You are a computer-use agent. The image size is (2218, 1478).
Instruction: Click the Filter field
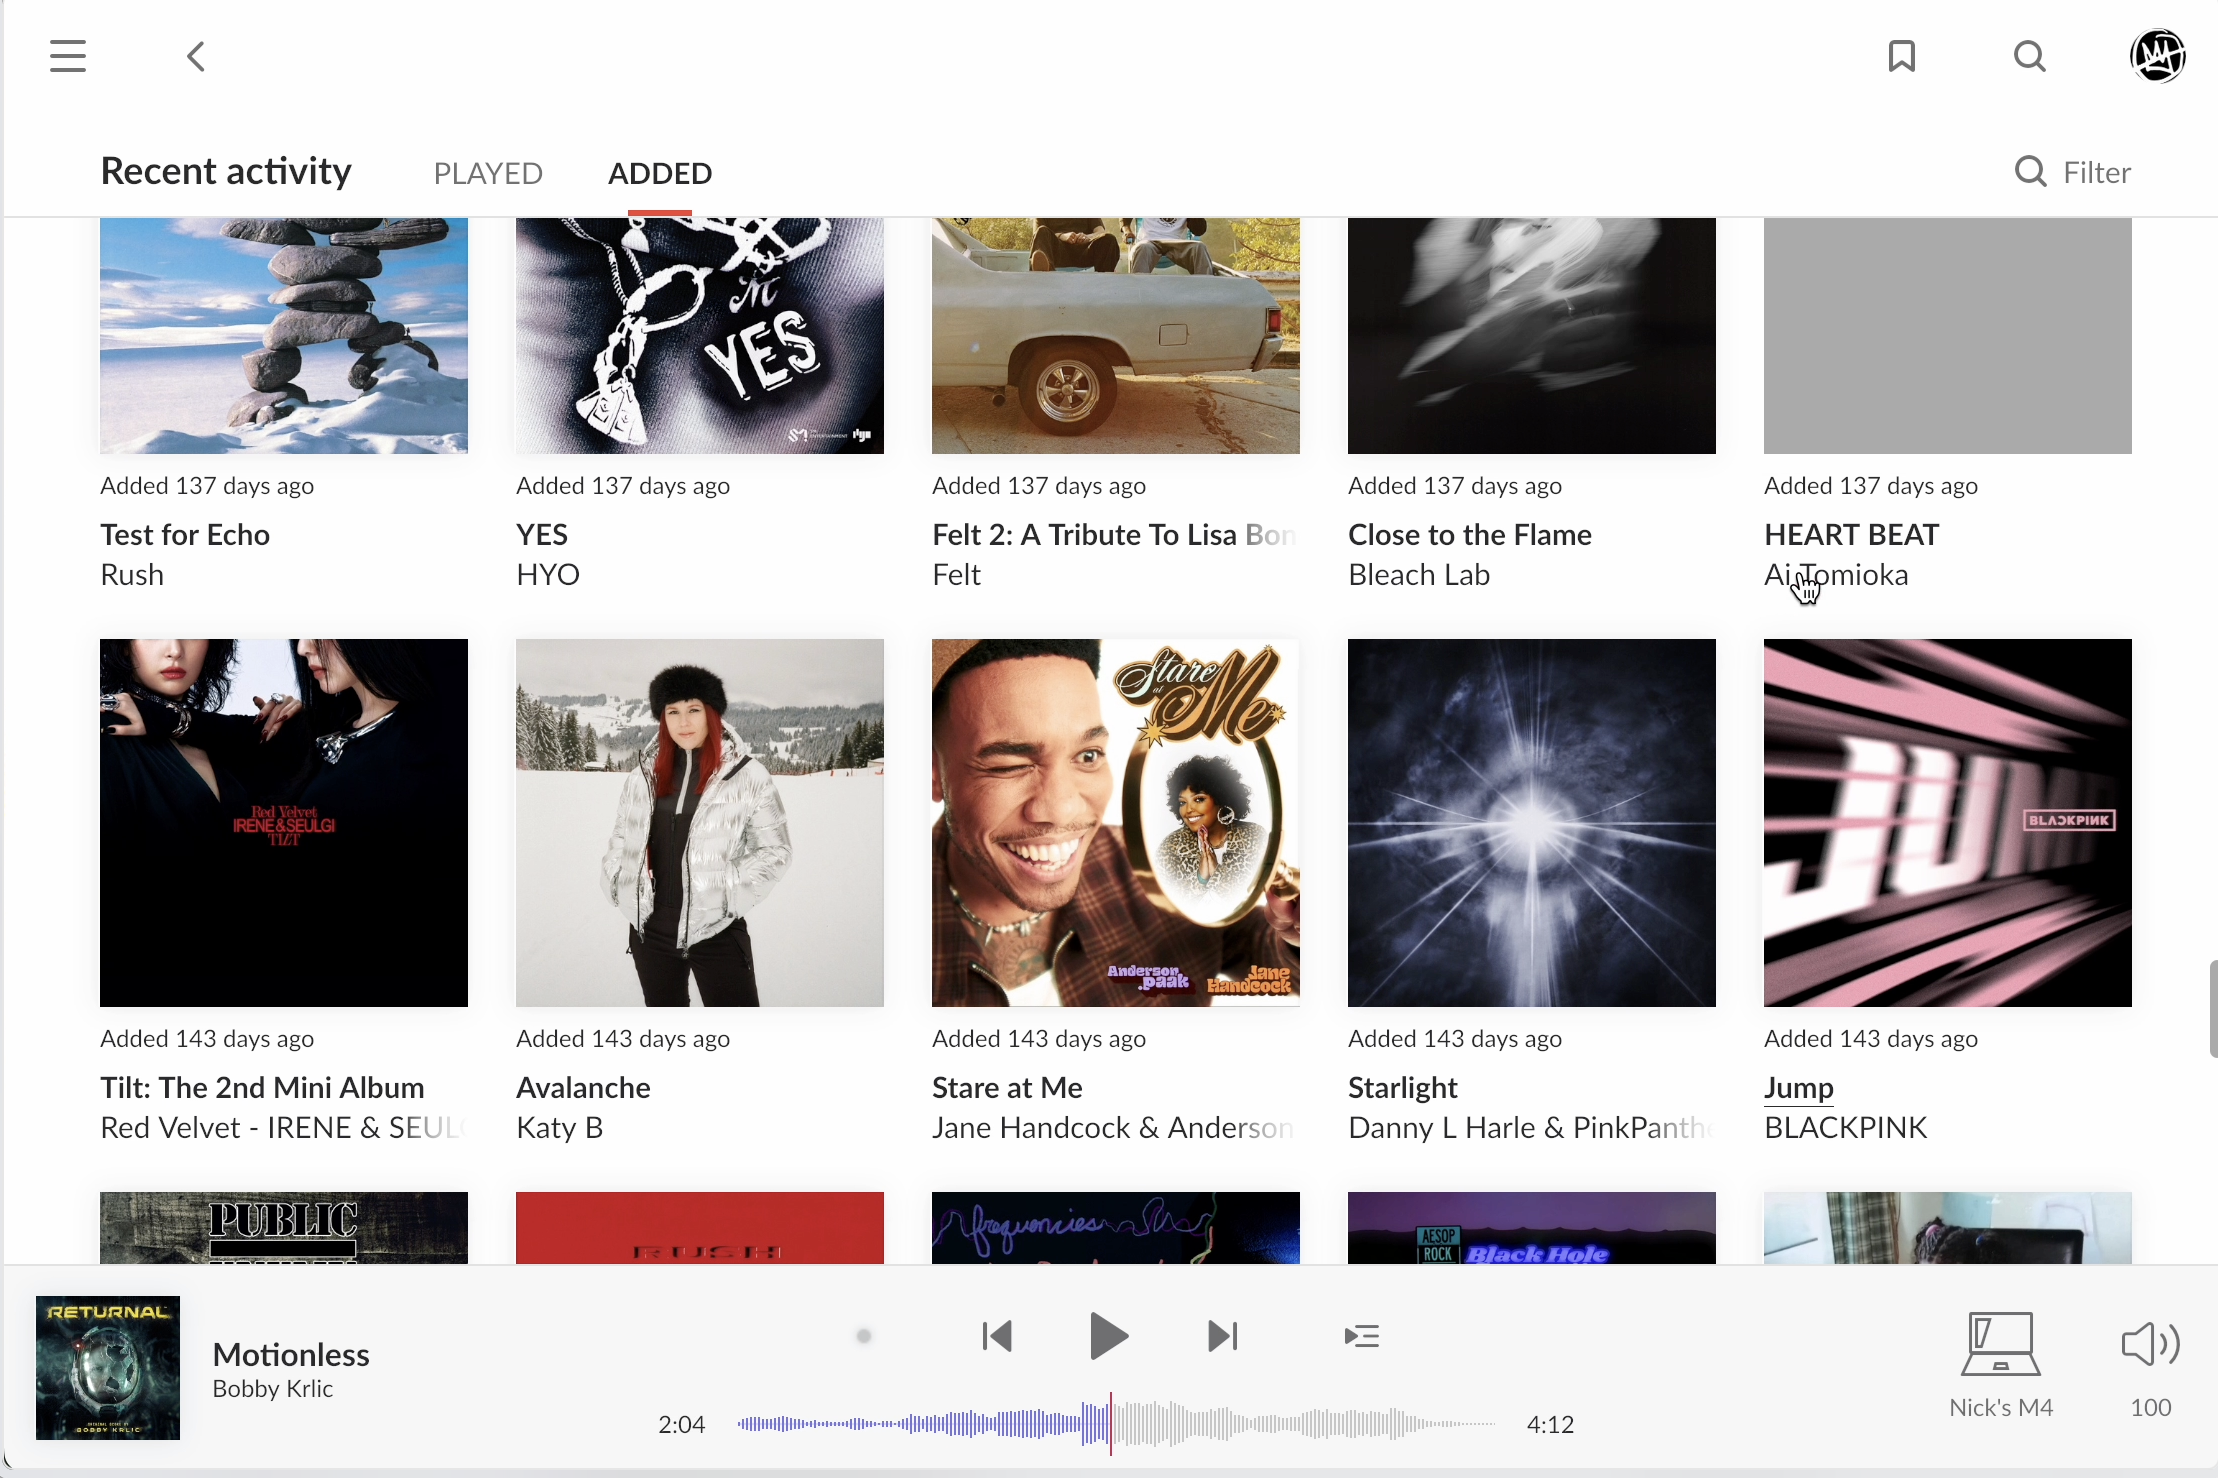[x=2096, y=172]
